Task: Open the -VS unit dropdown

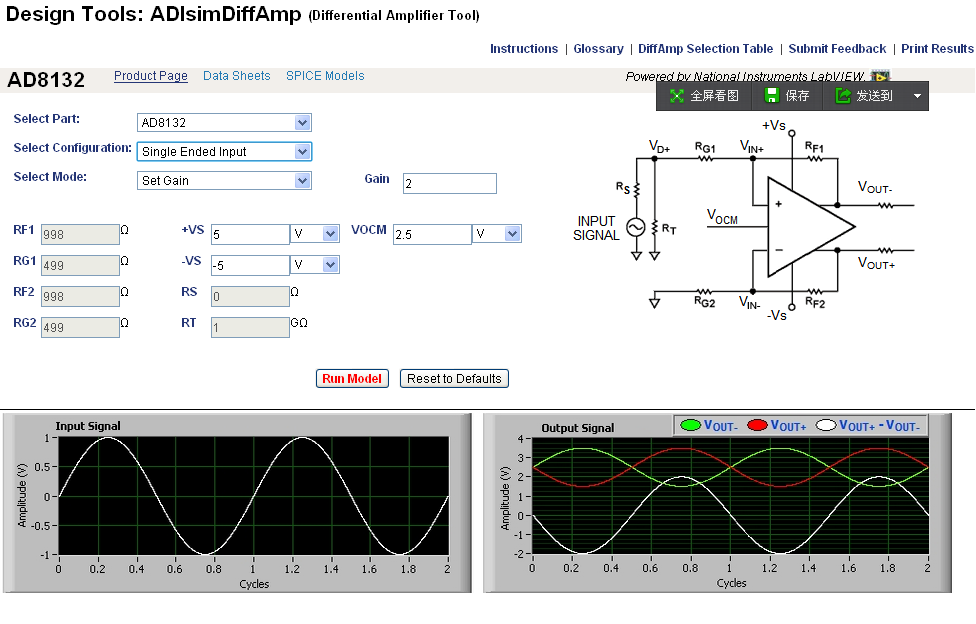Action: 331,265
